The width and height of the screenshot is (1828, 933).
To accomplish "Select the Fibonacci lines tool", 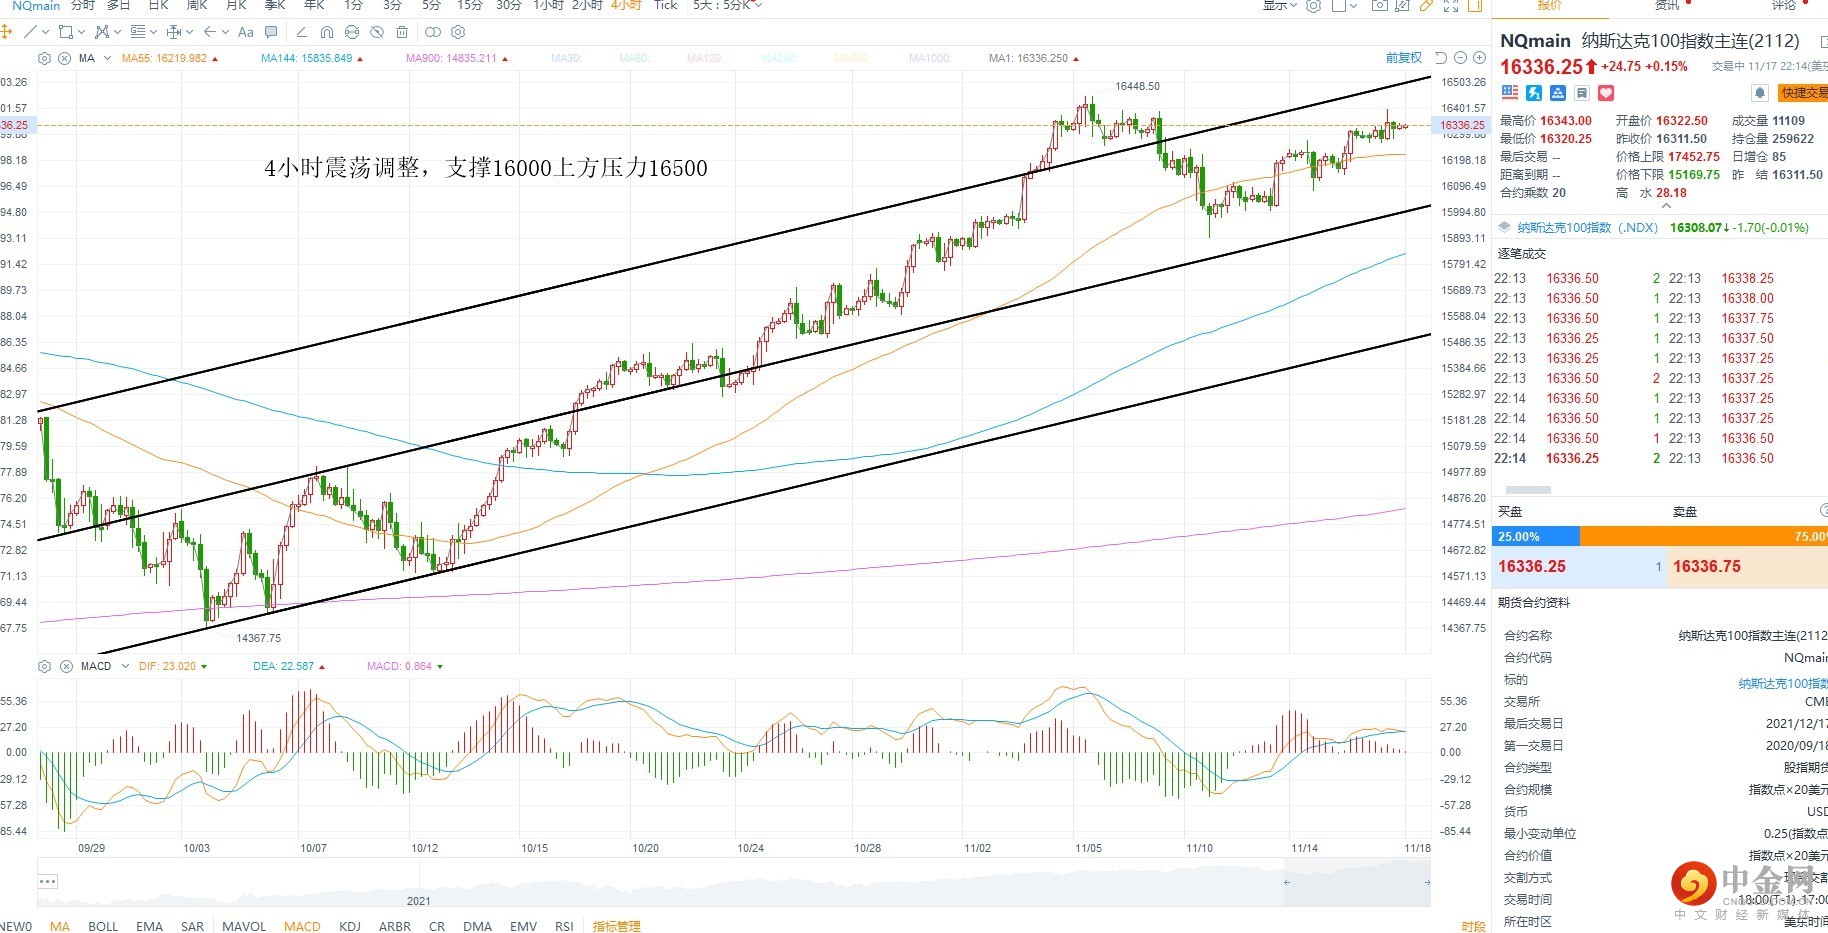I will click(x=138, y=32).
